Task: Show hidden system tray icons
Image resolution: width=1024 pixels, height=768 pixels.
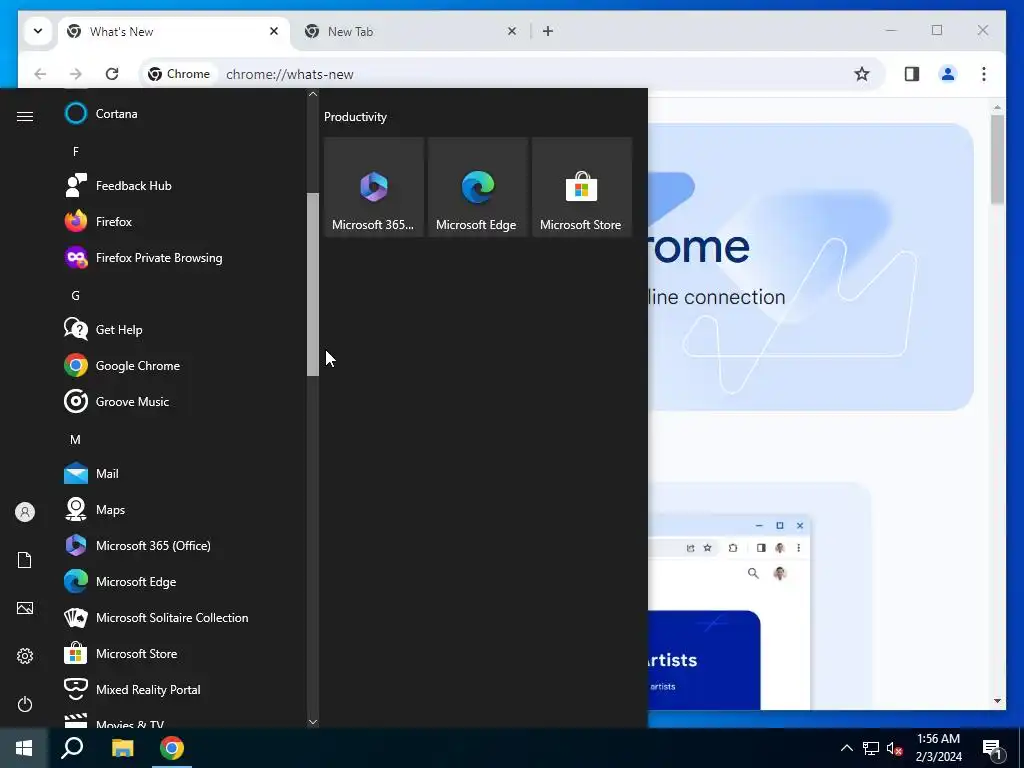Action: pos(846,748)
